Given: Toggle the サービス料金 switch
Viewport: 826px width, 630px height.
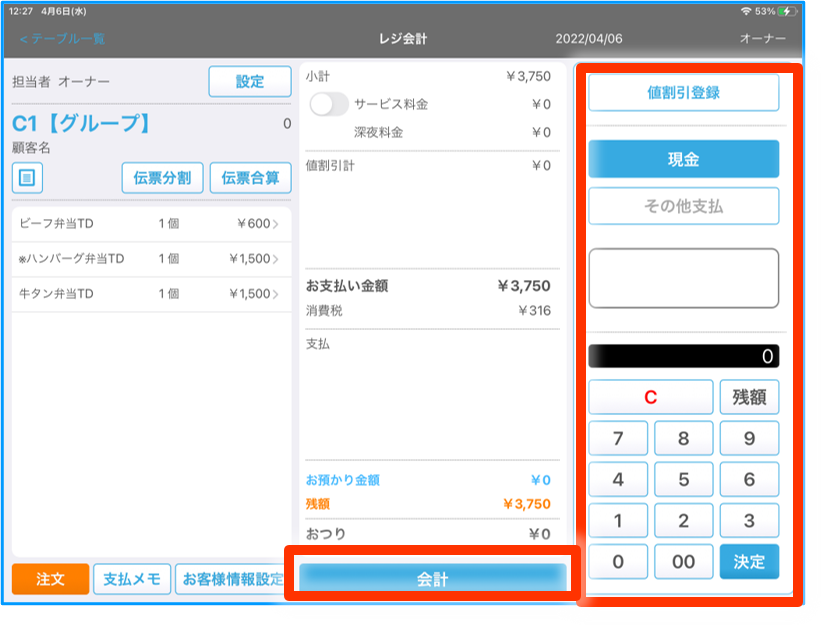Looking at the screenshot, I should [329, 104].
